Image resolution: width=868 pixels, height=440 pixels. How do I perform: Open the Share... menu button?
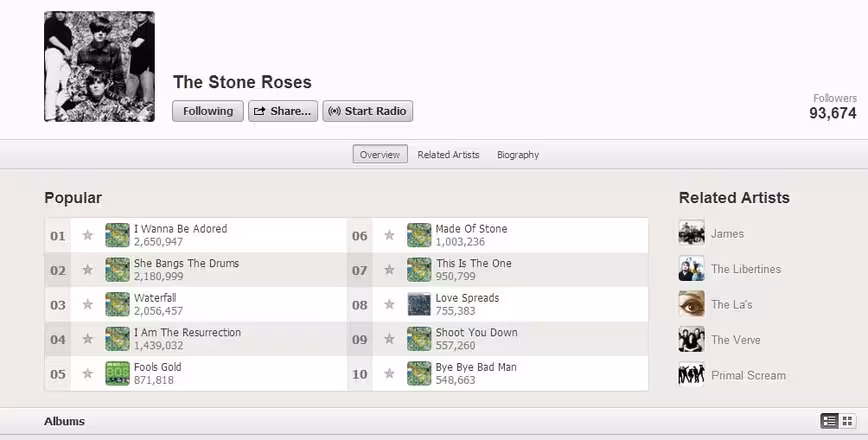tap(283, 111)
